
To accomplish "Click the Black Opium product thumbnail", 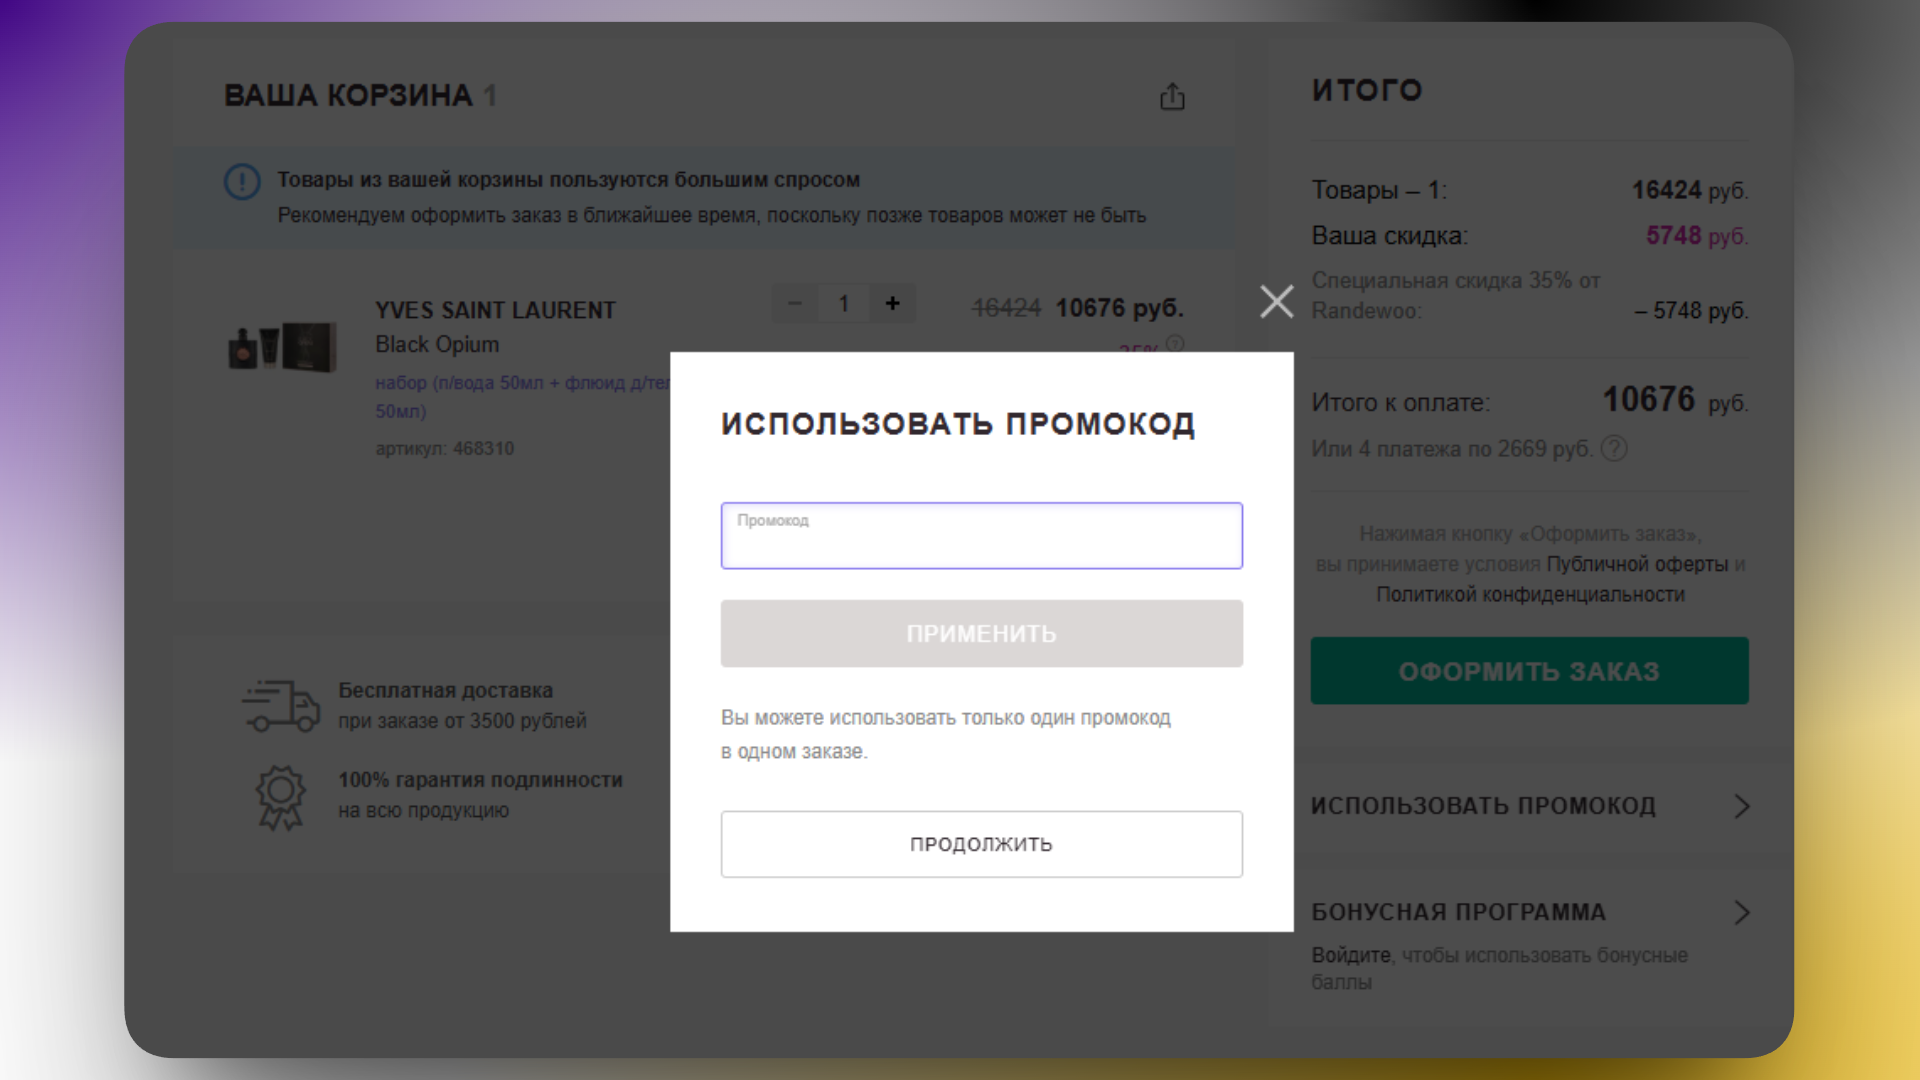I will (282, 347).
